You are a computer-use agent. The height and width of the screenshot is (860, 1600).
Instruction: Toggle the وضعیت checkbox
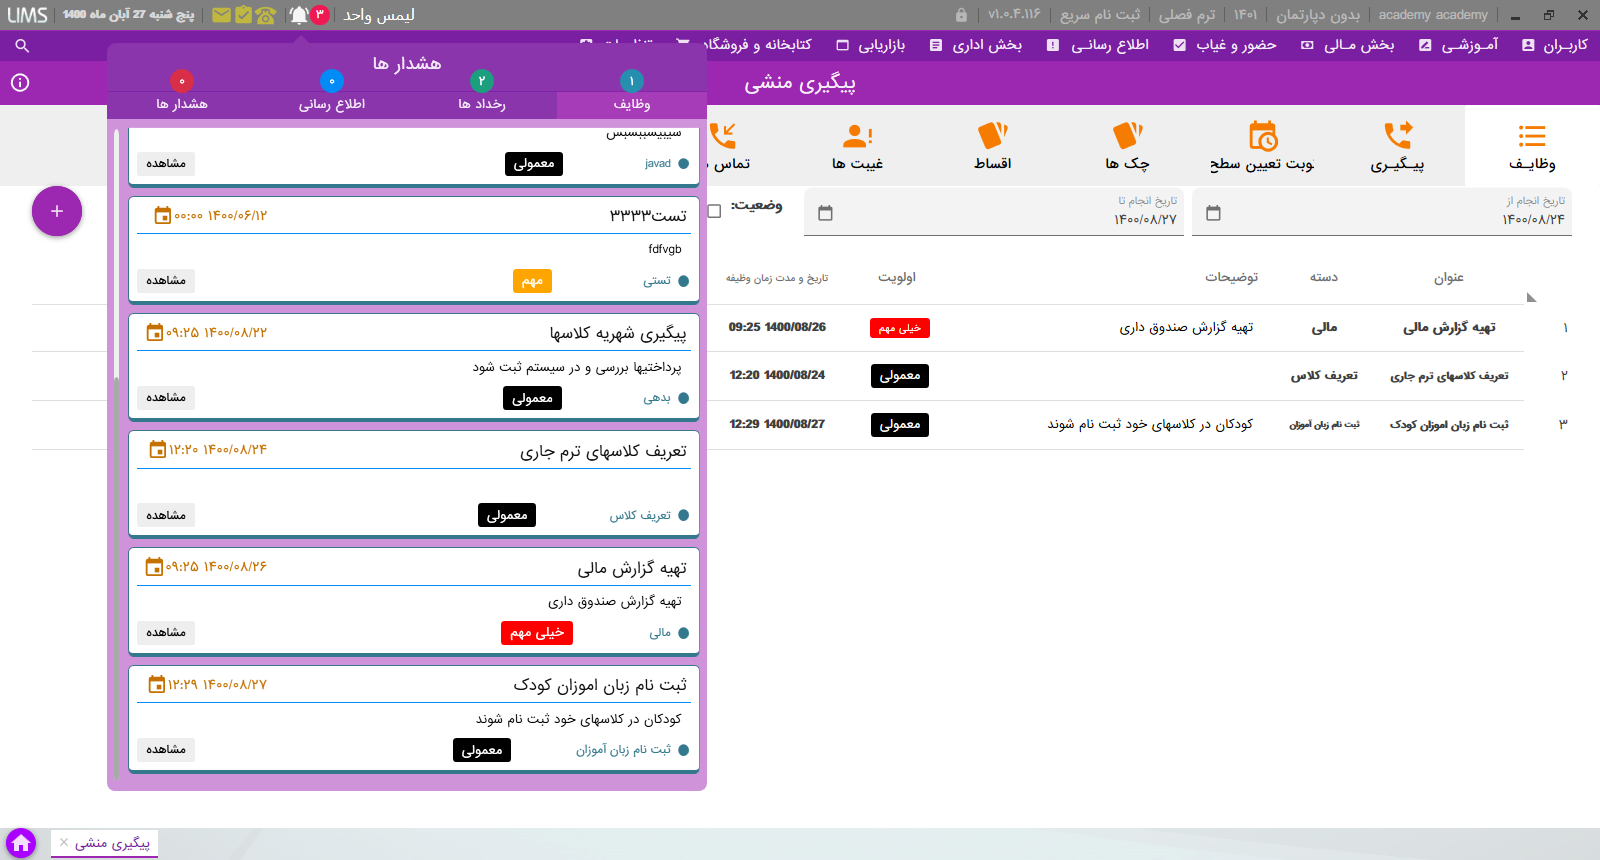(714, 211)
